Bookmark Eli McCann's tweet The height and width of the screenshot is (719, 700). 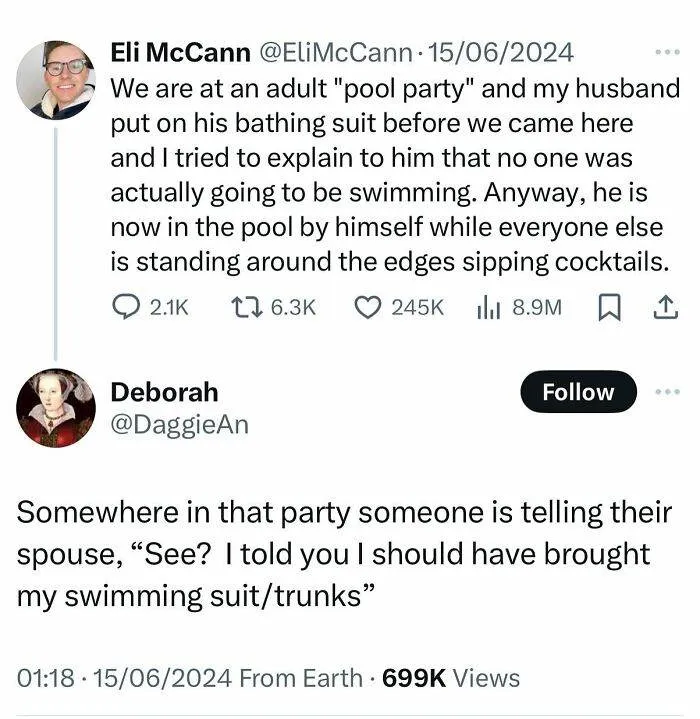[x=607, y=308]
